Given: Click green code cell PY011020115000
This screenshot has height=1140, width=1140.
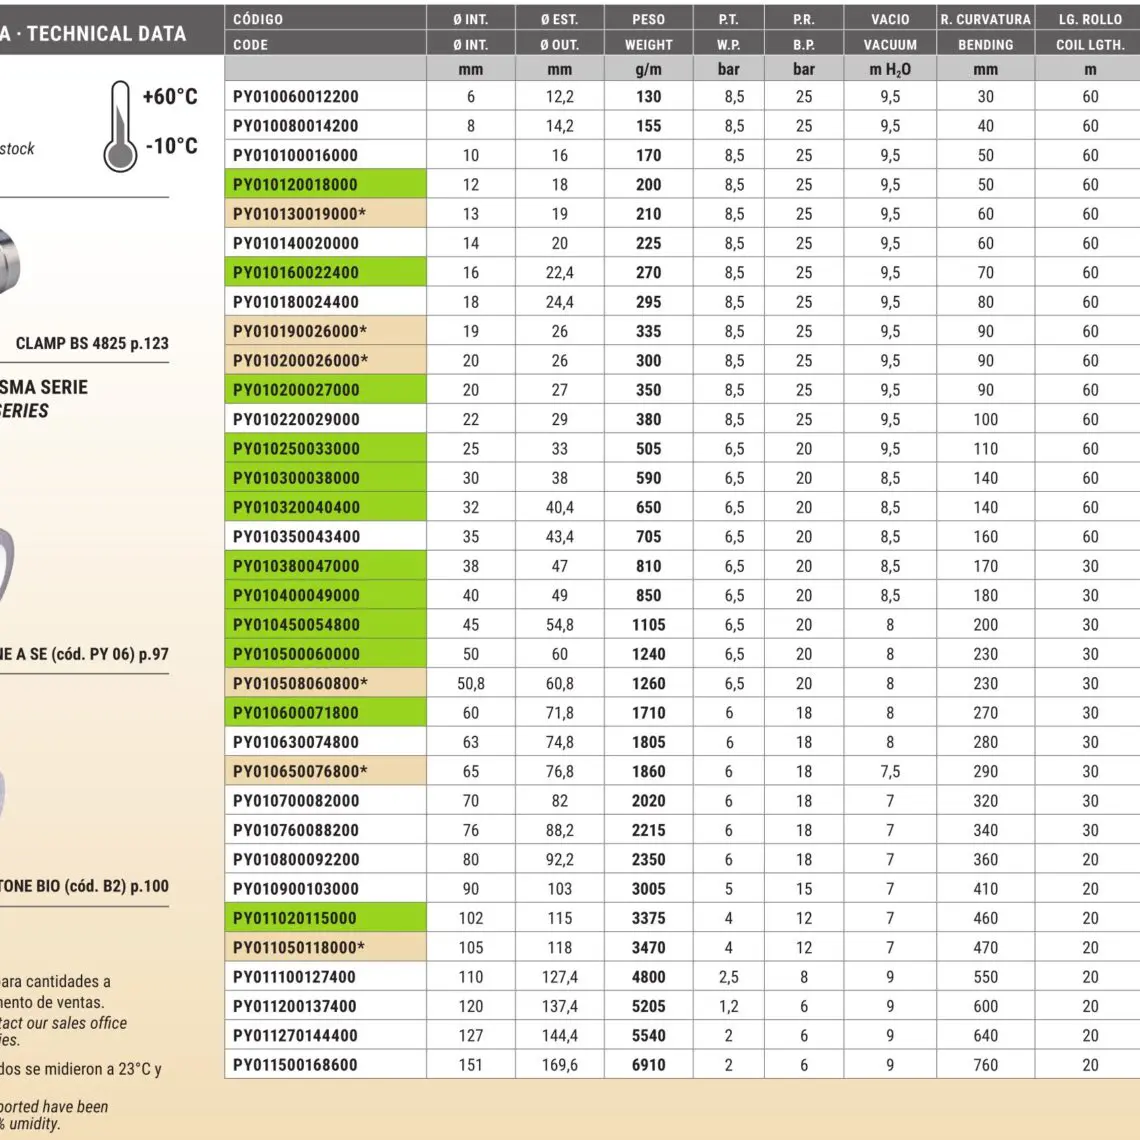Looking at the screenshot, I should point(295,918).
